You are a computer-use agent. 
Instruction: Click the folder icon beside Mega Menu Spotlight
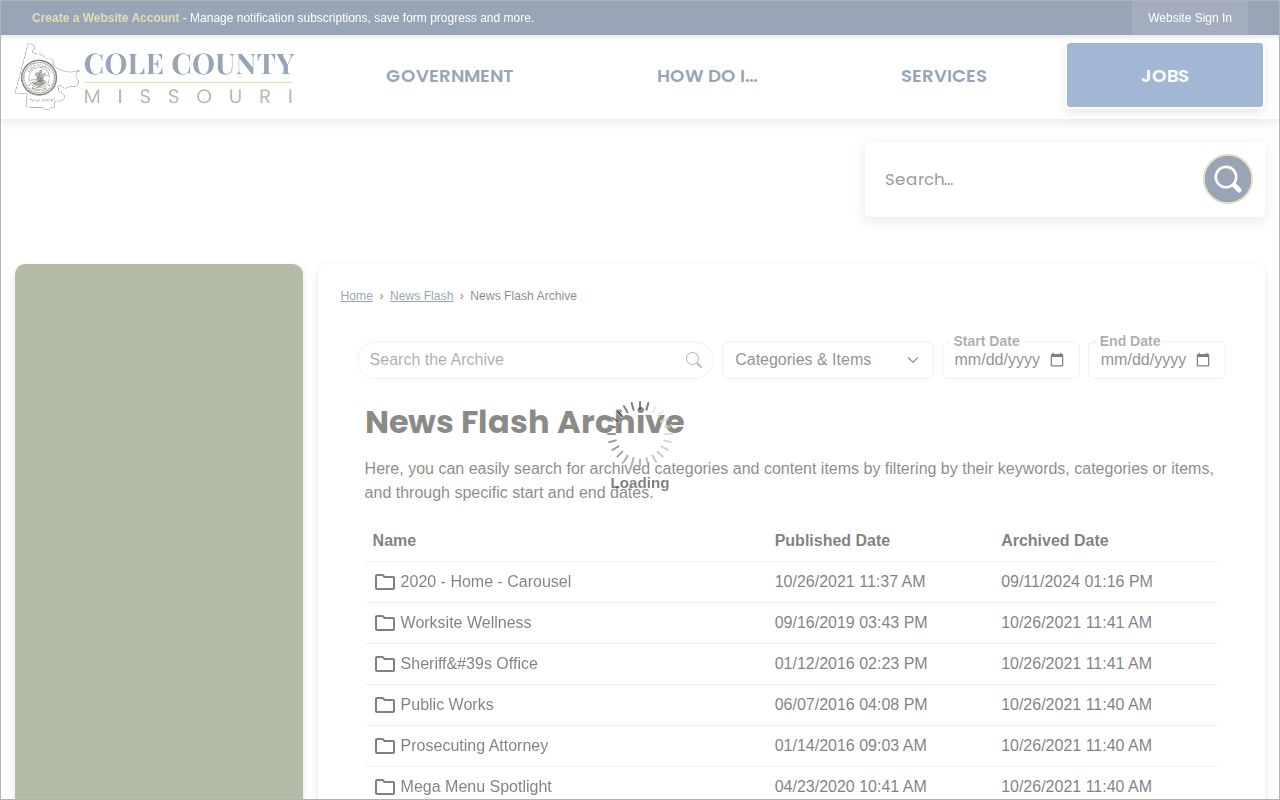click(385, 787)
